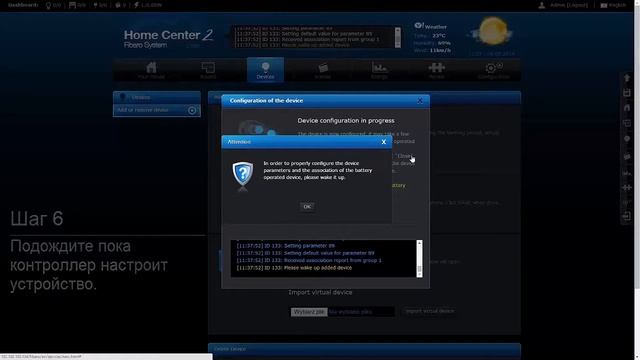Click the puzzle icon in right edge toolbar
Image resolution: width=640 pixels, height=360 pixels.
(x=627, y=187)
